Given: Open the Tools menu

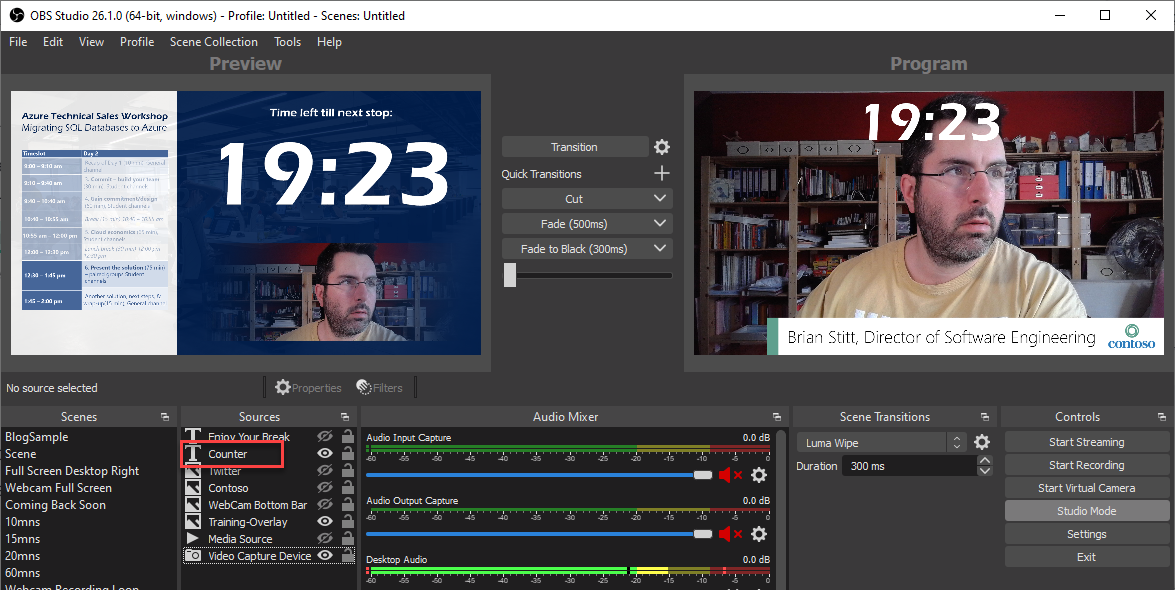Looking at the screenshot, I should (287, 42).
